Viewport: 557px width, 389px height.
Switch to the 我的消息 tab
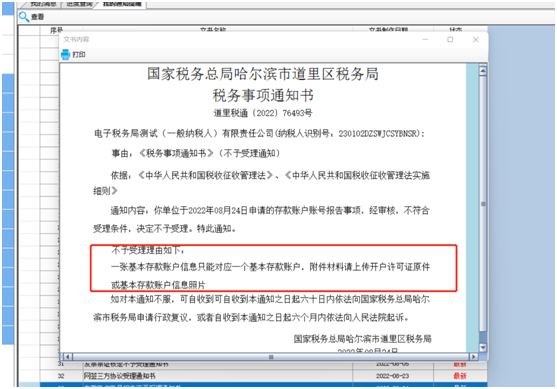(x=43, y=4)
